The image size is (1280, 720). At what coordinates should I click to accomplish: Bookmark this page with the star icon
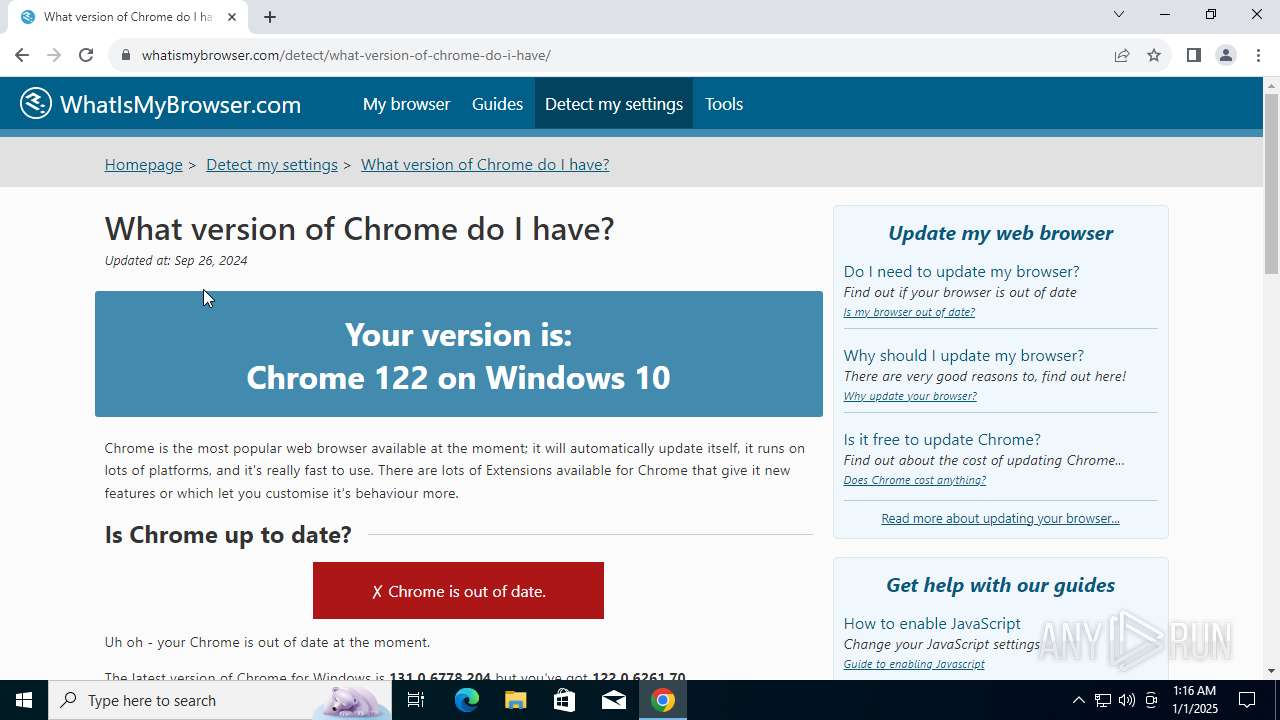pyautogui.click(x=1154, y=55)
